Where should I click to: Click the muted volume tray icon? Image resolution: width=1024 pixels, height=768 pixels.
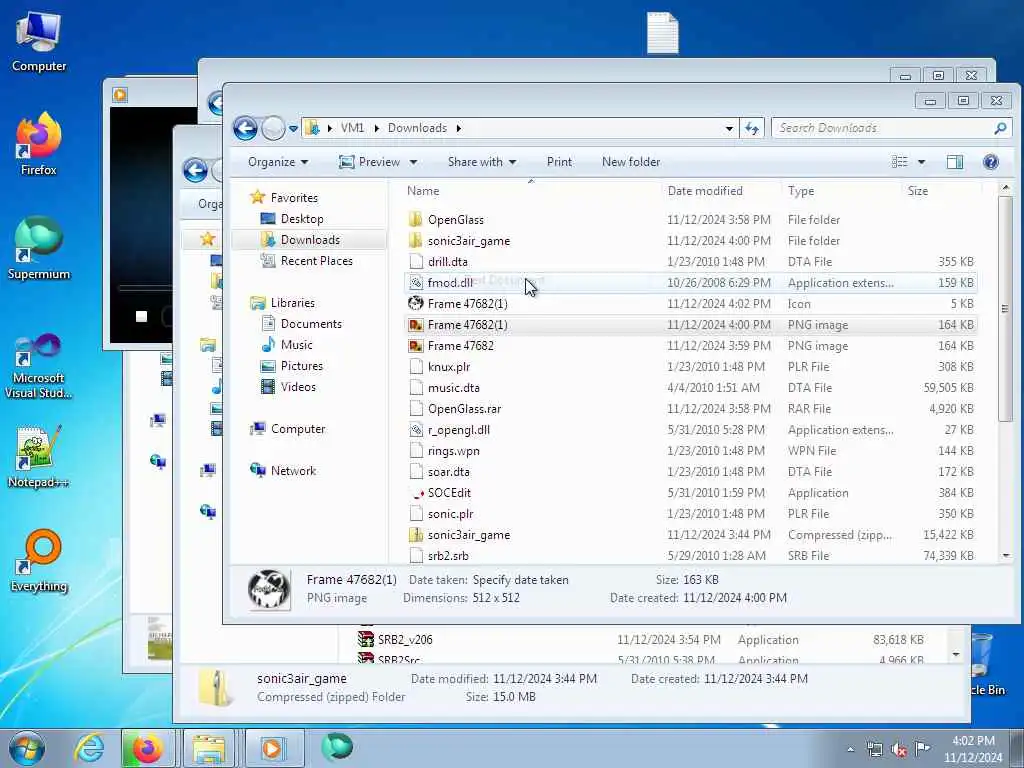[899, 750]
